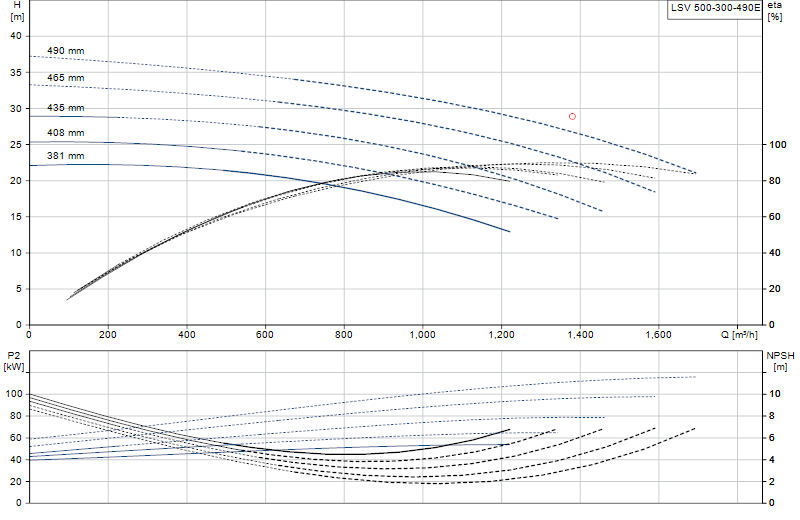Click the 1,600 flow axis tick label
Viewport: 800px width, 520px height.
click(x=659, y=335)
